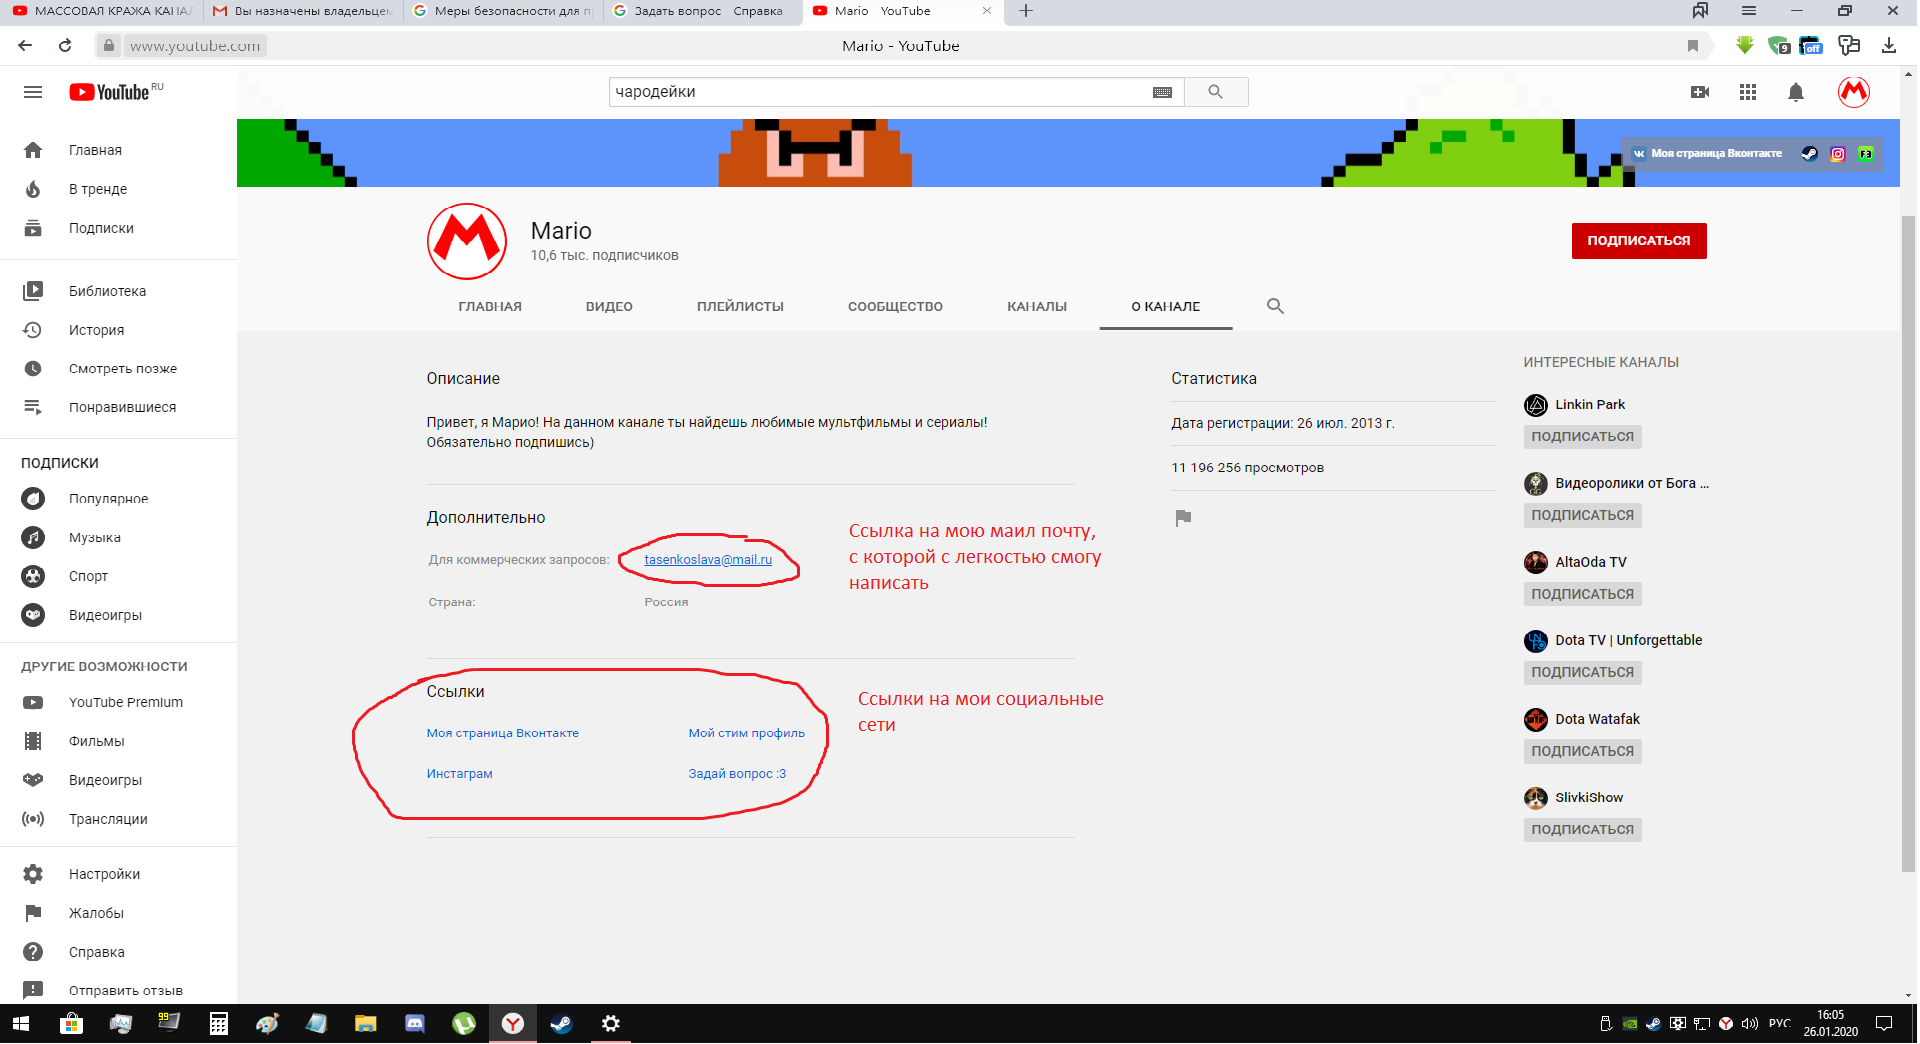Open the green question-site icon in the banner
1920x1044 pixels.
tap(1866, 154)
